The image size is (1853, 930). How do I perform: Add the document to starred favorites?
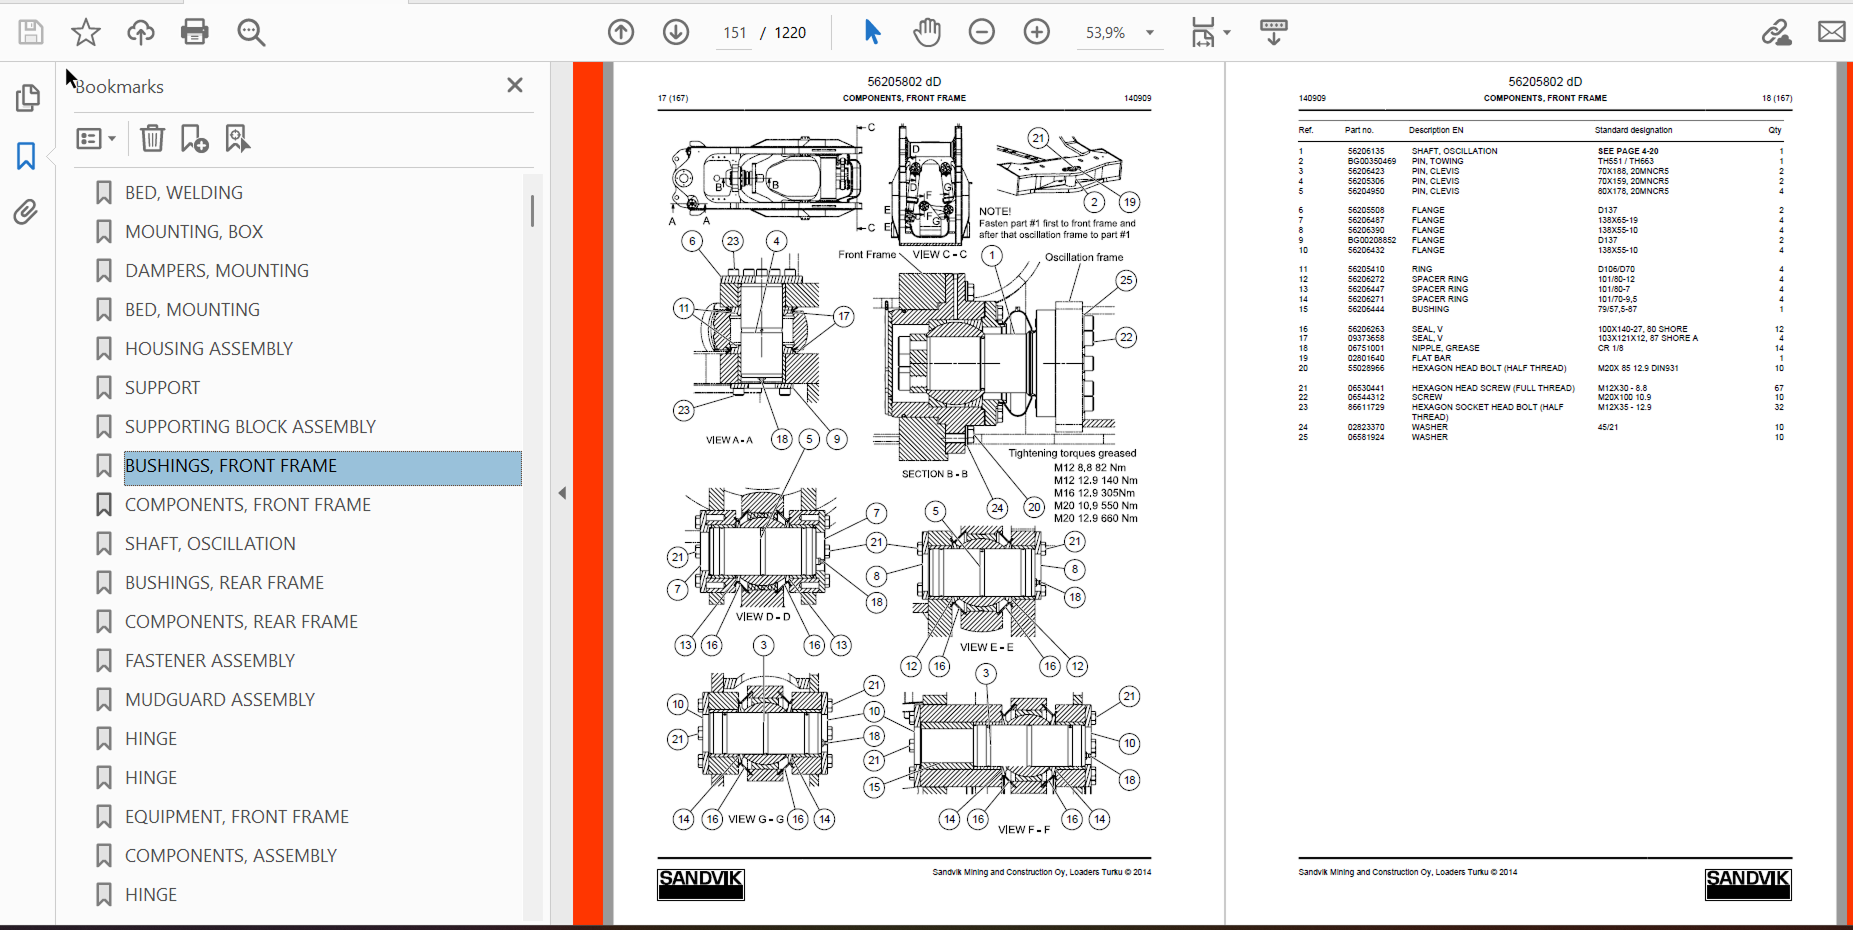tap(86, 32)
